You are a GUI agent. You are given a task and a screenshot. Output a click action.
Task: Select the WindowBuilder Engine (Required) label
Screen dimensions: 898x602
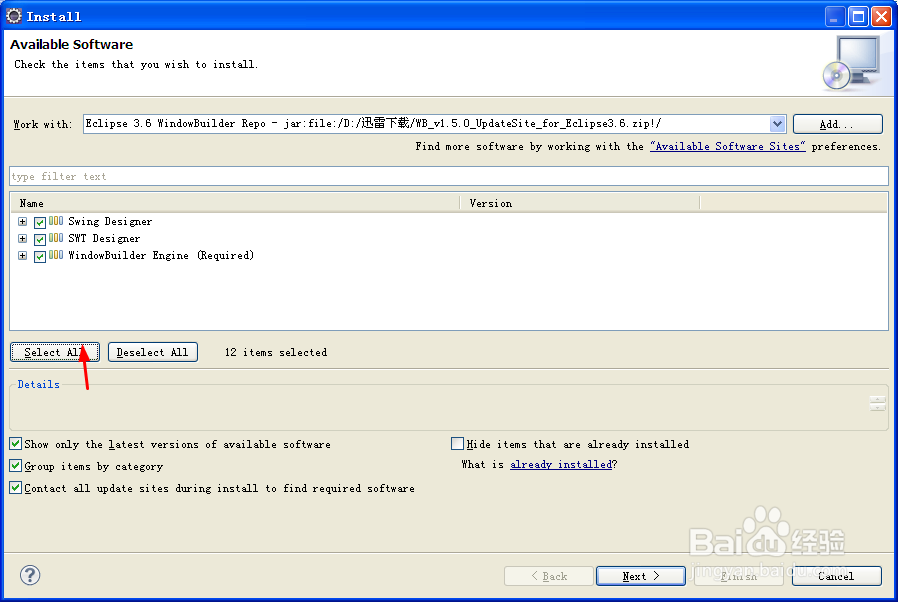tap(161, 256)
